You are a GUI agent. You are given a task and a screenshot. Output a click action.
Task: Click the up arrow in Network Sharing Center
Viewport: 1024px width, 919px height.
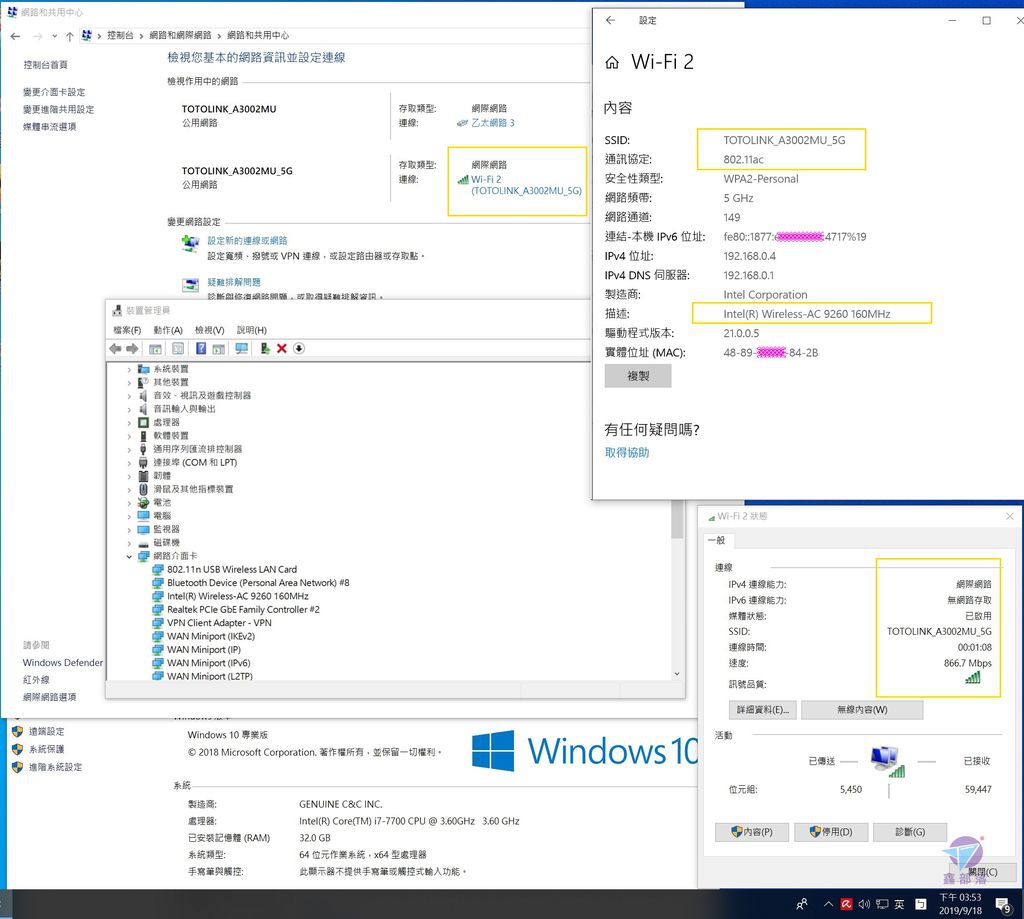click(69, 36)
